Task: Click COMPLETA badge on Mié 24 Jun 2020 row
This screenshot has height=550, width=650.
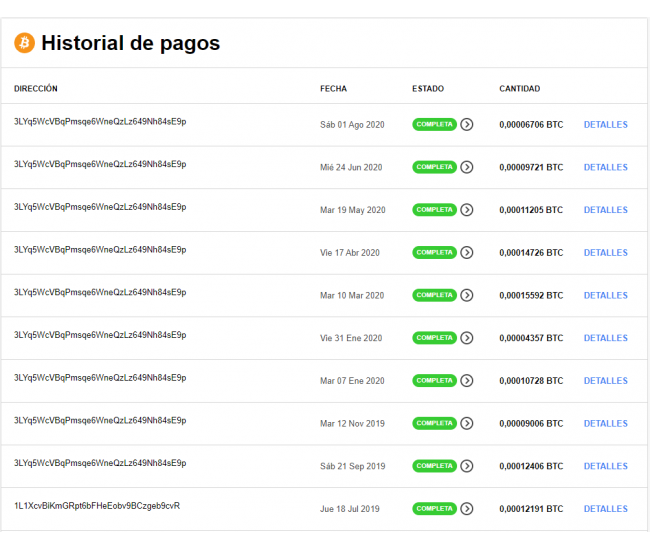Action: 434,167
